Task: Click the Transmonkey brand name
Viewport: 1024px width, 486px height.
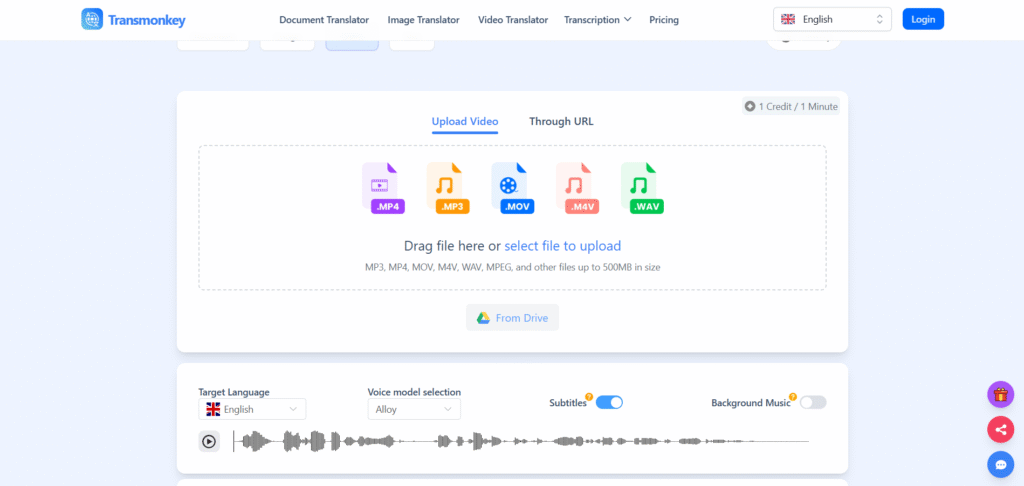Action: pyautogui.click(x=146, y=20)
